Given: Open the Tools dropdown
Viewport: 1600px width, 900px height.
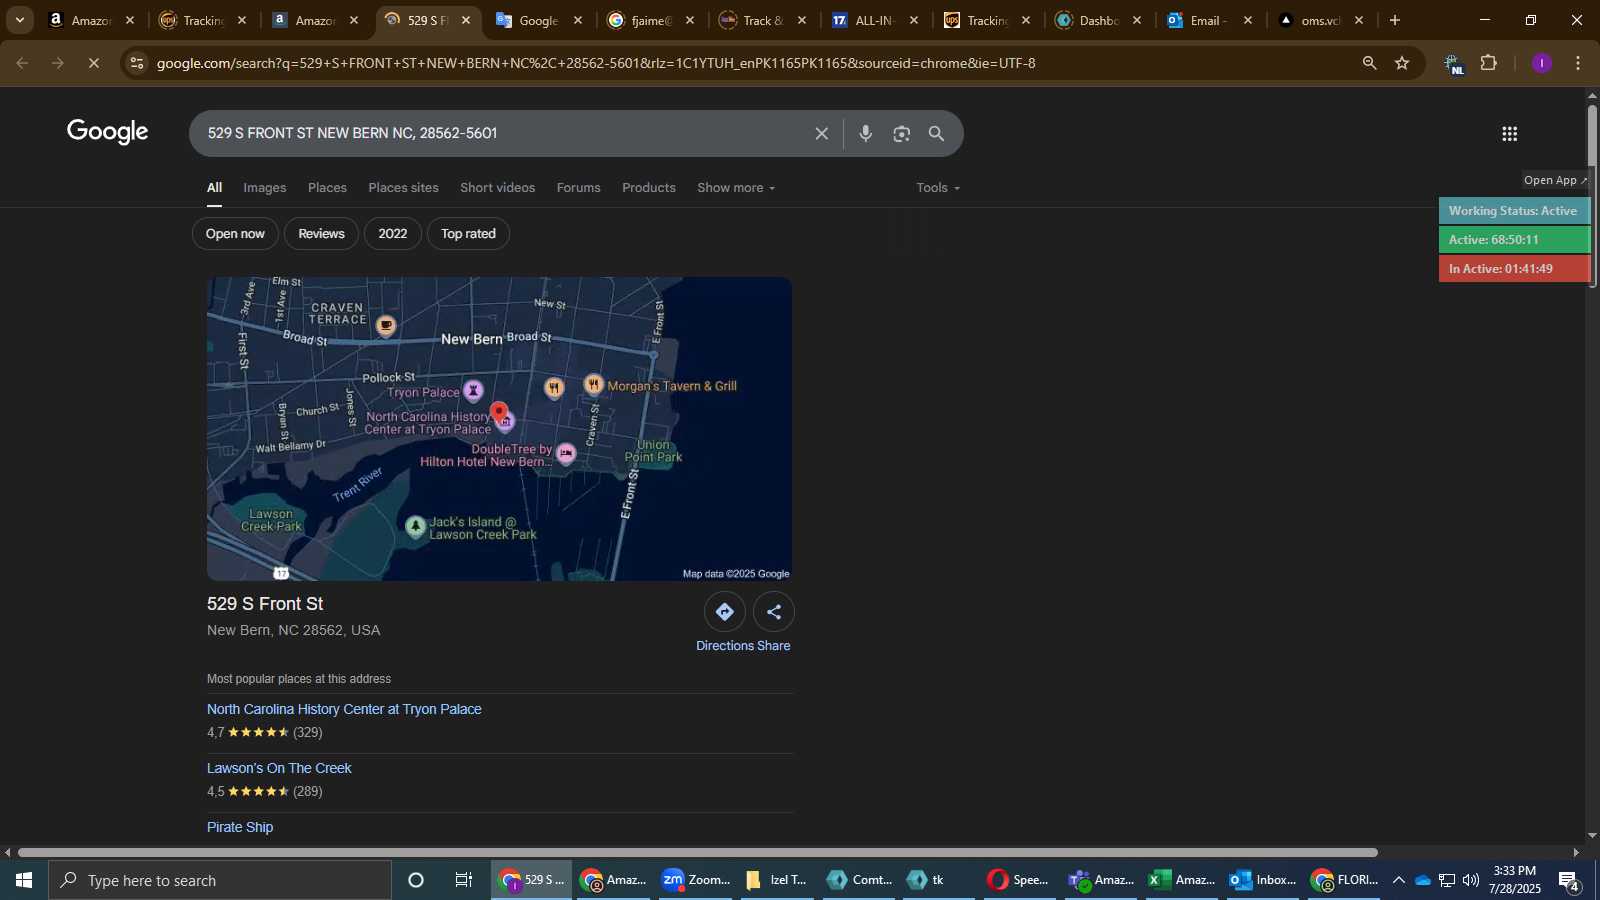Looking at the screenshot, I should pyautogui.click(x=938, y=188).
